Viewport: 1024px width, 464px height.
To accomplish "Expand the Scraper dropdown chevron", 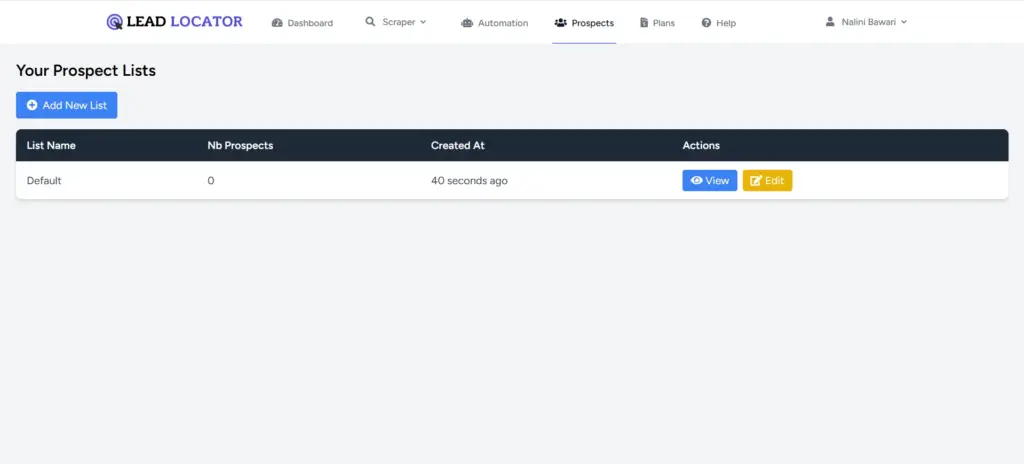I will (x=423, y=22).
